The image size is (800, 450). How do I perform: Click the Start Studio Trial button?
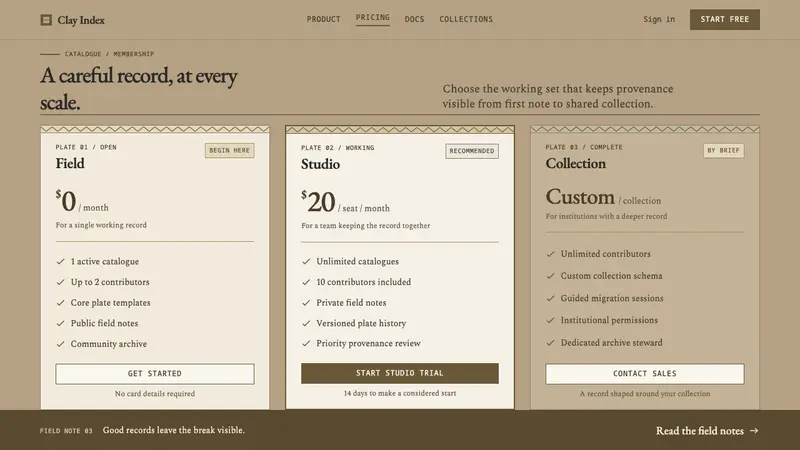(400, 373)
